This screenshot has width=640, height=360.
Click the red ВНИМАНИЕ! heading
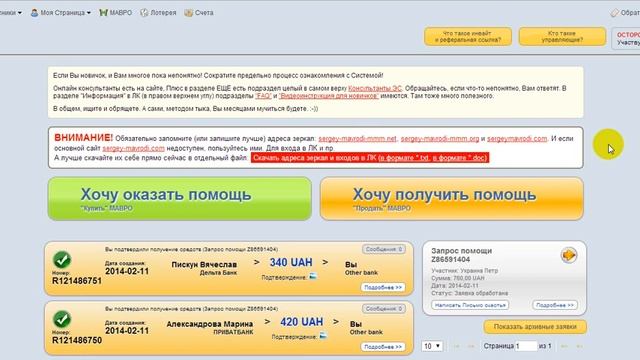[83, 138]
